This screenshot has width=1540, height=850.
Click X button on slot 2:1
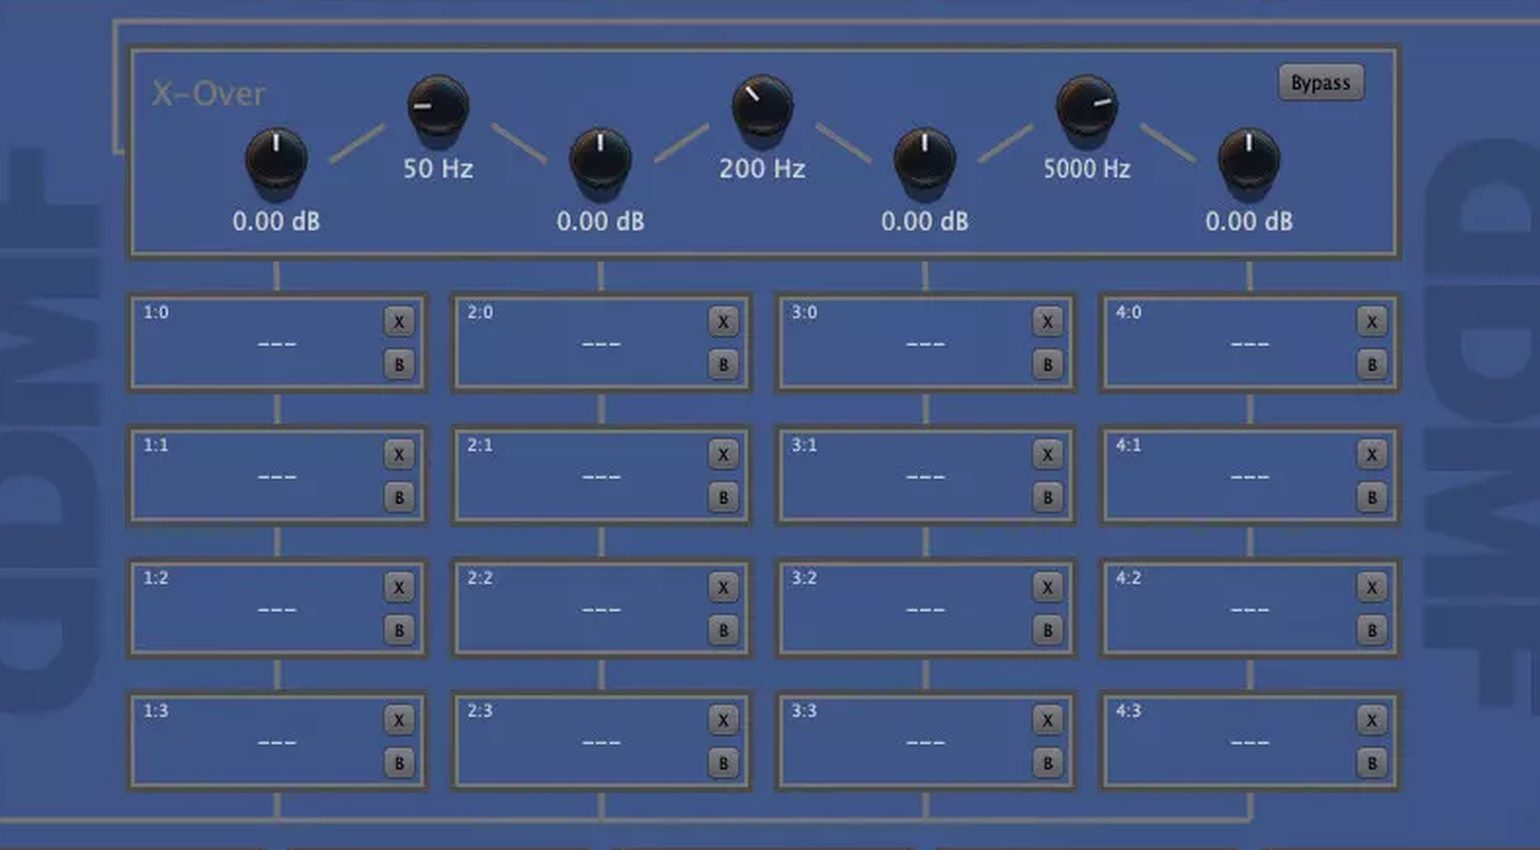click(723, 455)
